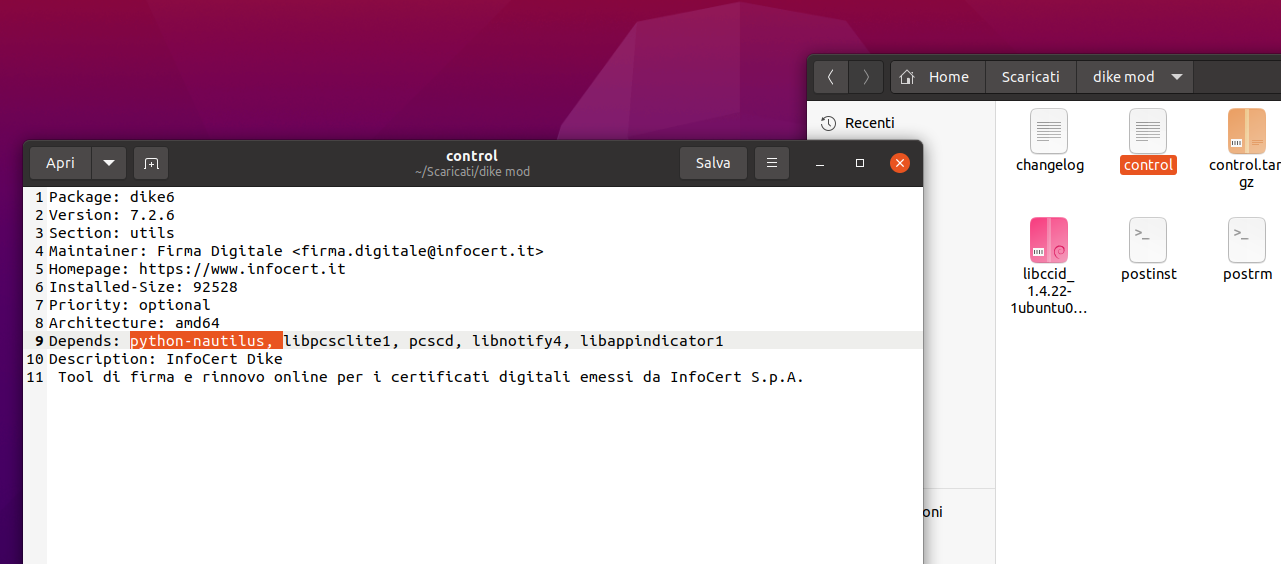Click line 8 'Architecture: amd64'

click(134, 323)
